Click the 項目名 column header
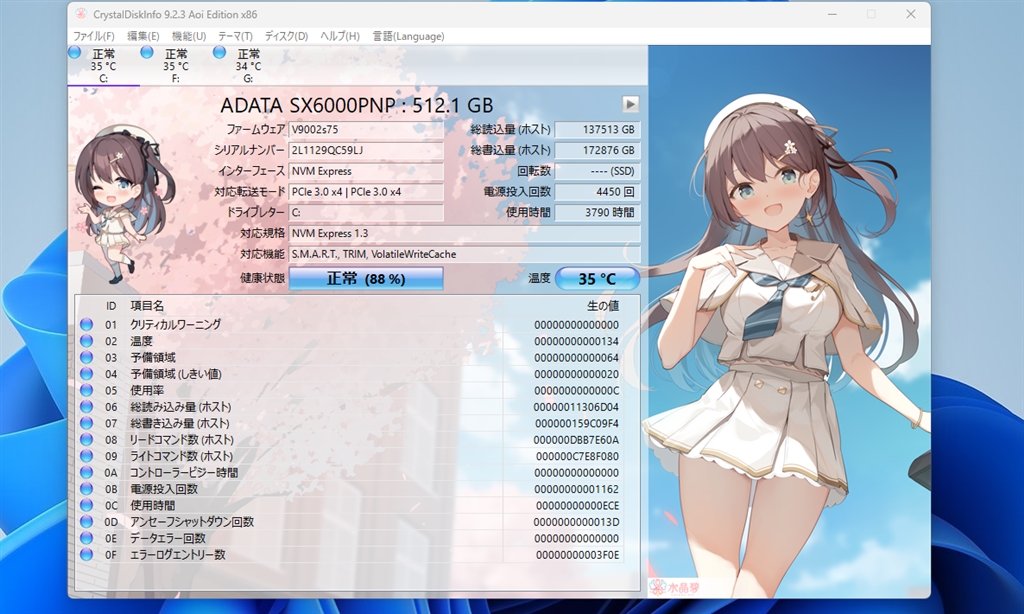Image resolution: width=1024 pixels, height=614 pixels. point(147,306)
